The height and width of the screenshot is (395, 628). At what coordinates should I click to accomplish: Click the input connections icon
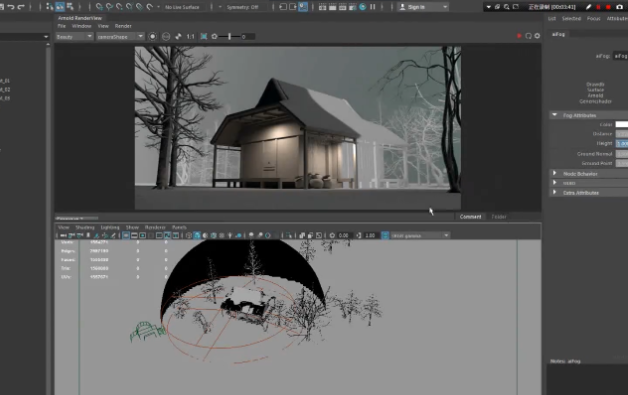283,7
